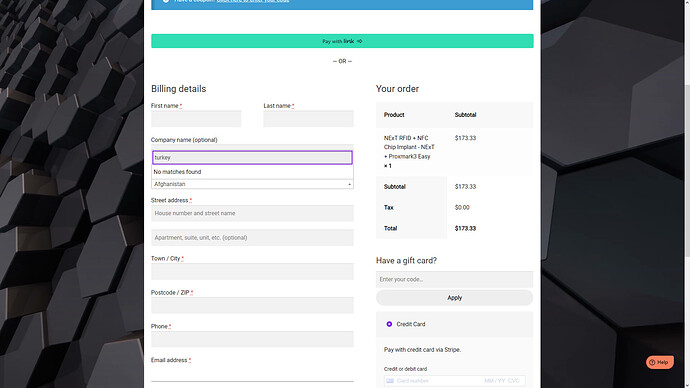Focus the Town / City field
Image resolution: width=690 pixels, height=388 pixels.
coord(252,271)
